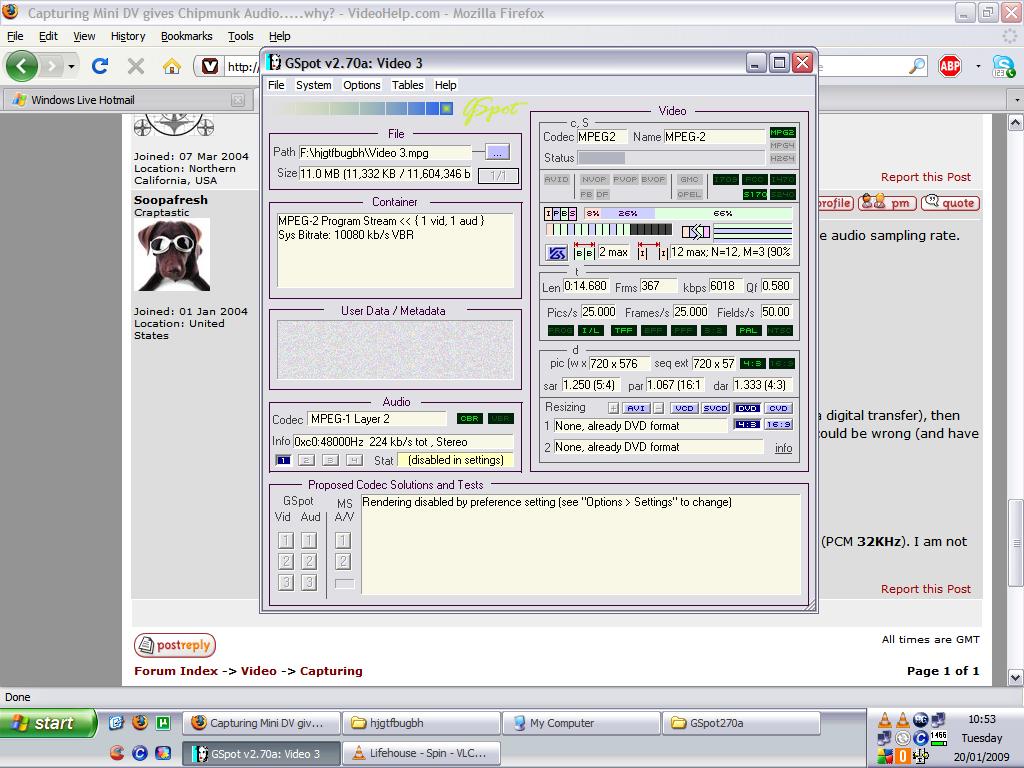Open hjgtfbugbh folder in taskbar
Viewport: 1024px width, 768px height.
(422, 723)
